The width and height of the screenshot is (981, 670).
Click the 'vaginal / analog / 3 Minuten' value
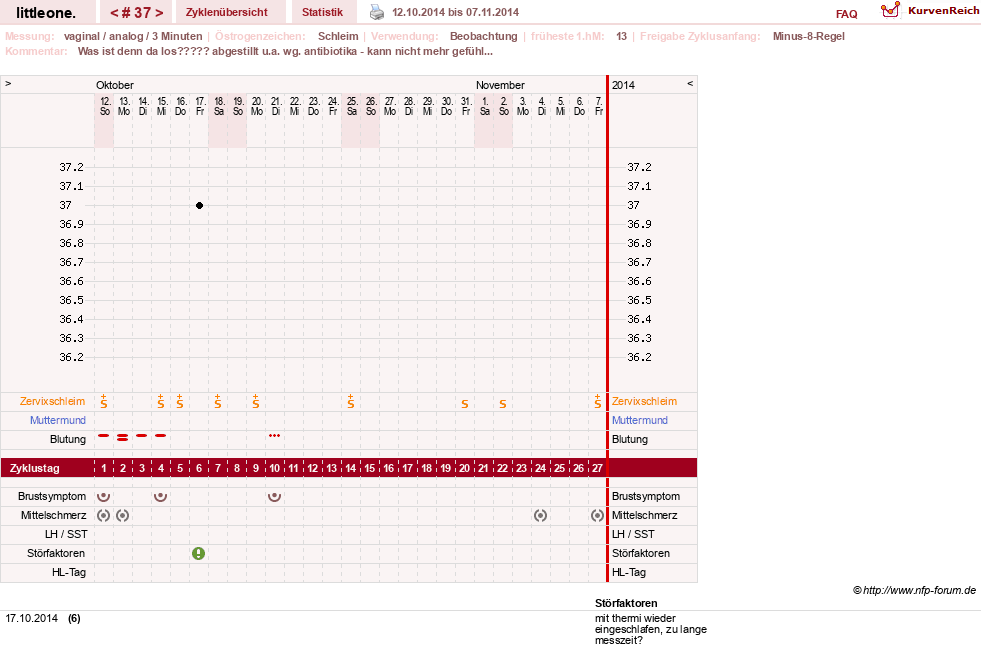pyautogui.click(x=133, y=36)
